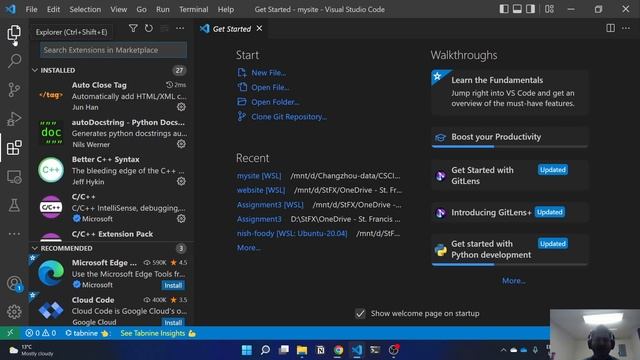Click Clone Git Repository link
The image size is (640, 360).
point(289,117)
